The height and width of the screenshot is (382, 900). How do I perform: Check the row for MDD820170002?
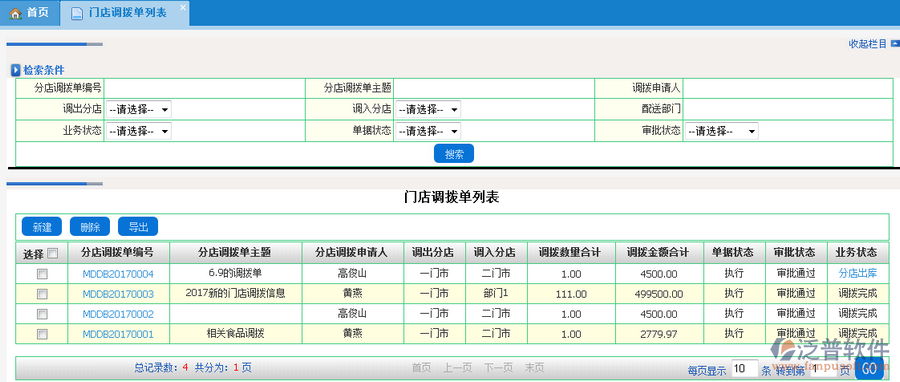[x=42, y=314]
